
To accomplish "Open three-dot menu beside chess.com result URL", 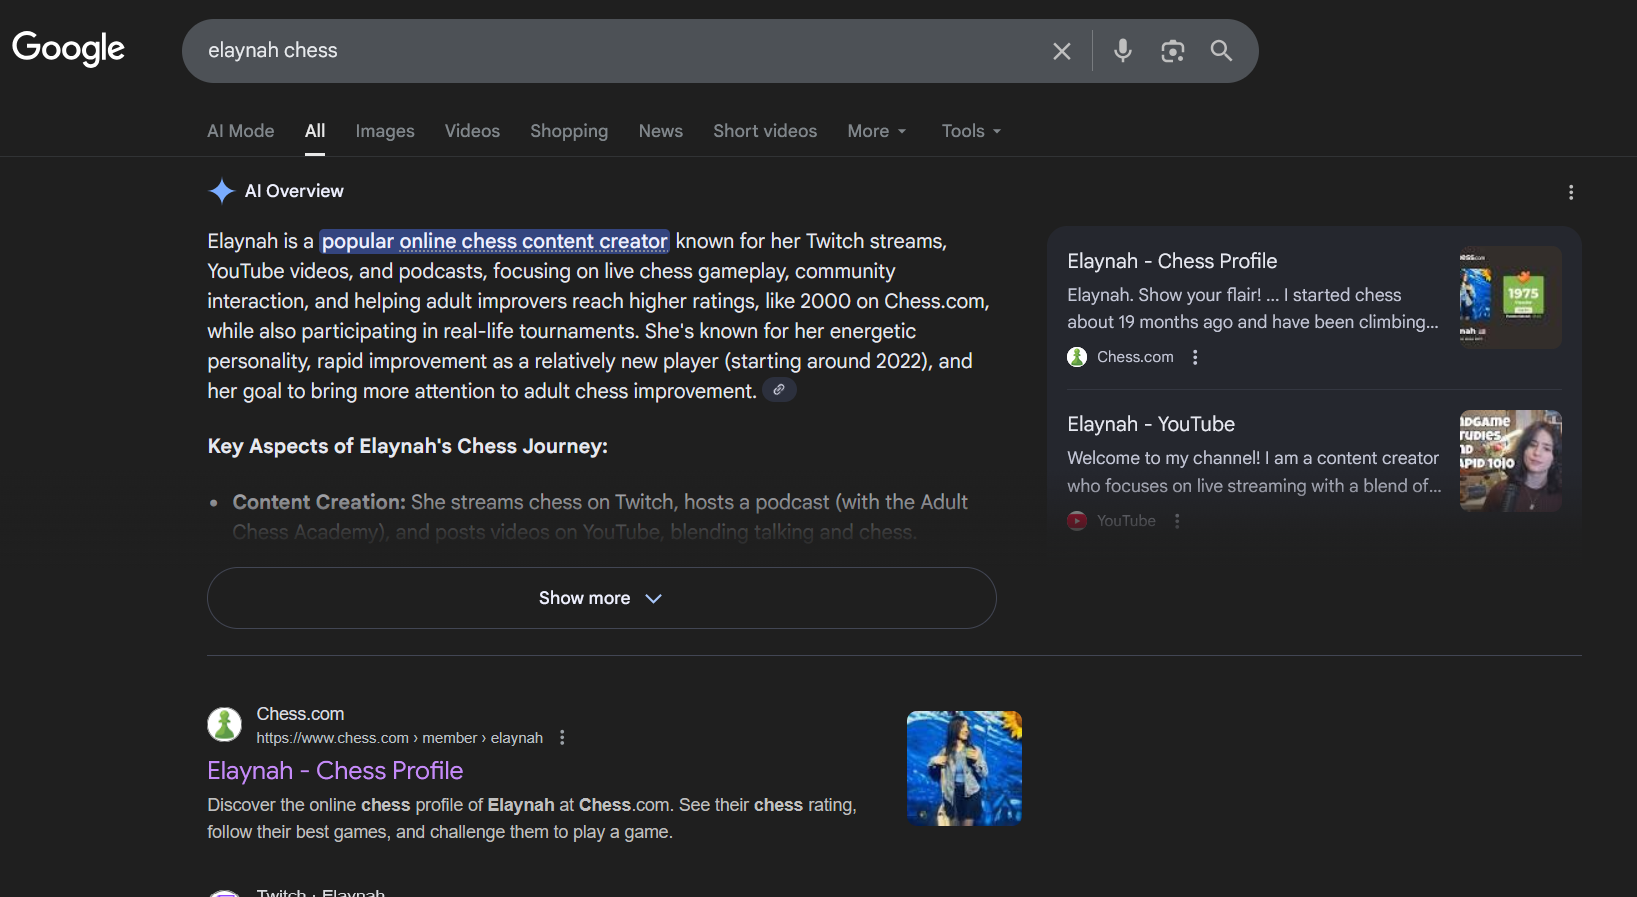I will tap(562, 738).
